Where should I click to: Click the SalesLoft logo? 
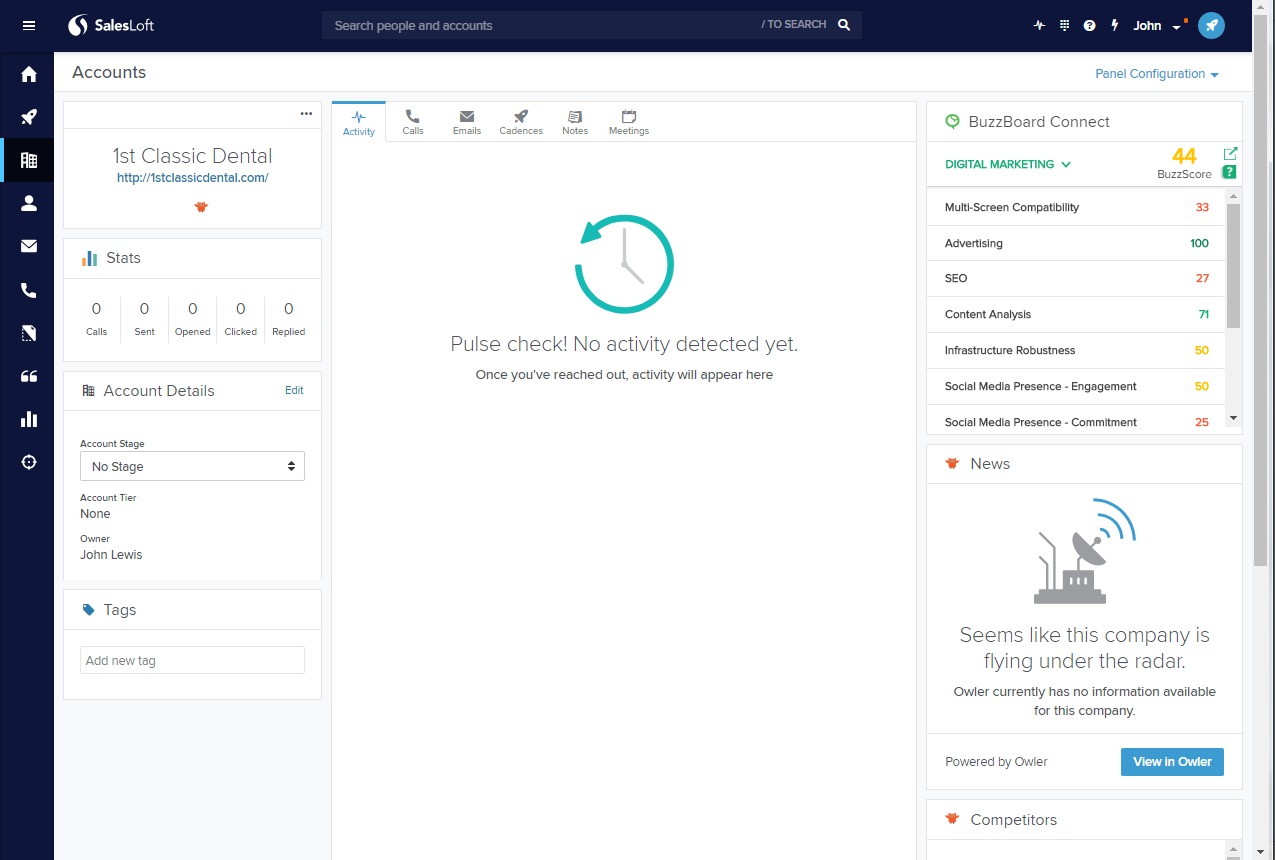tap(111, 26)
